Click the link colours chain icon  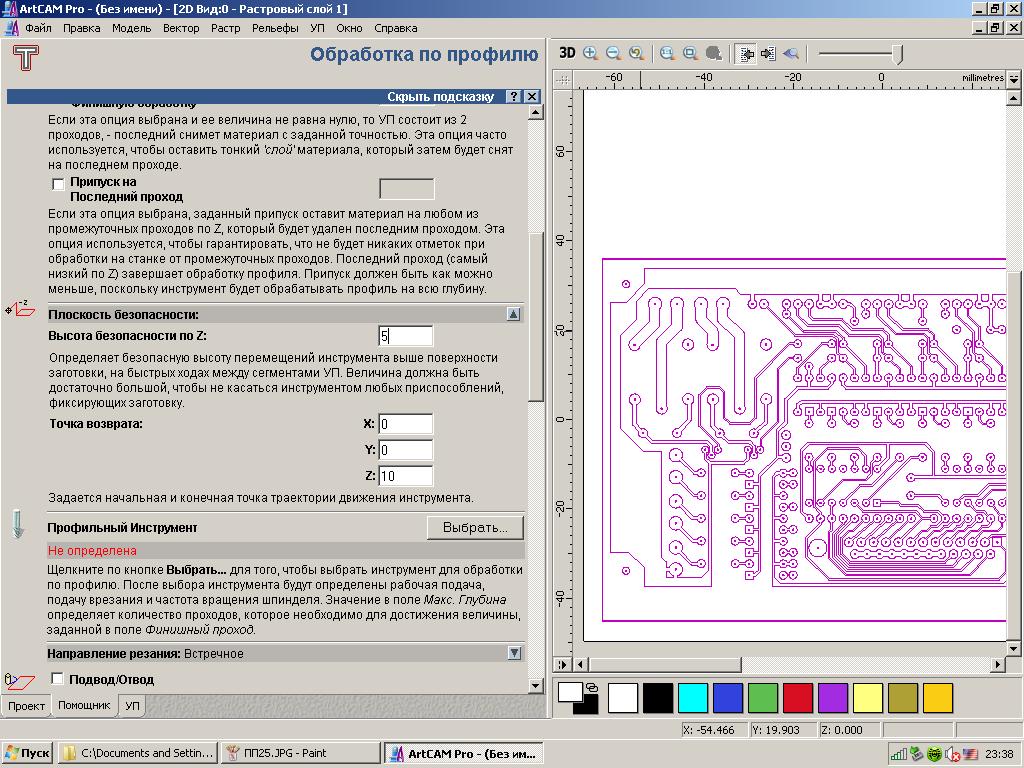(x=592, y=687)
